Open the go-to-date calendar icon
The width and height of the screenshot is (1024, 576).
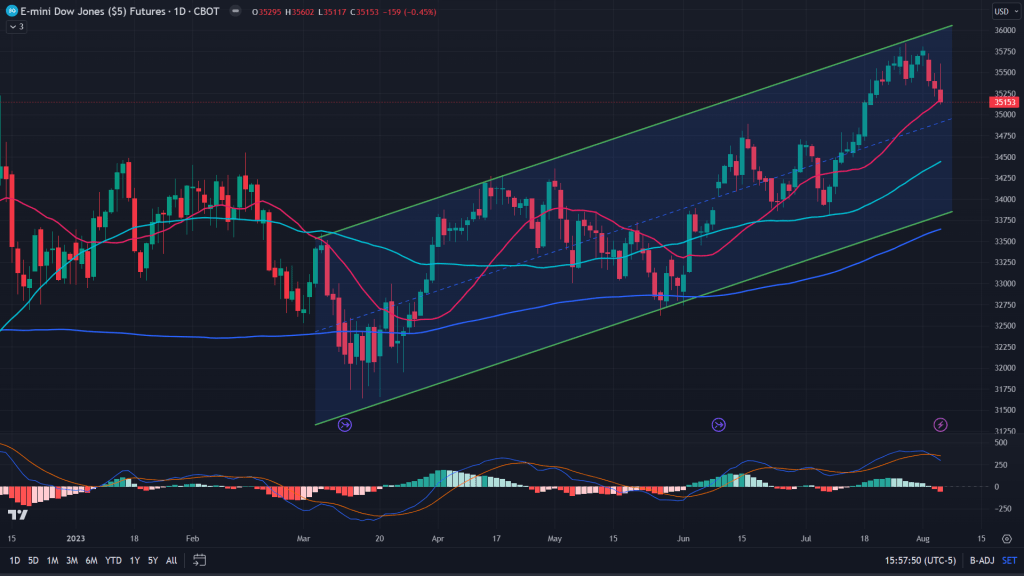coord(200,560)
